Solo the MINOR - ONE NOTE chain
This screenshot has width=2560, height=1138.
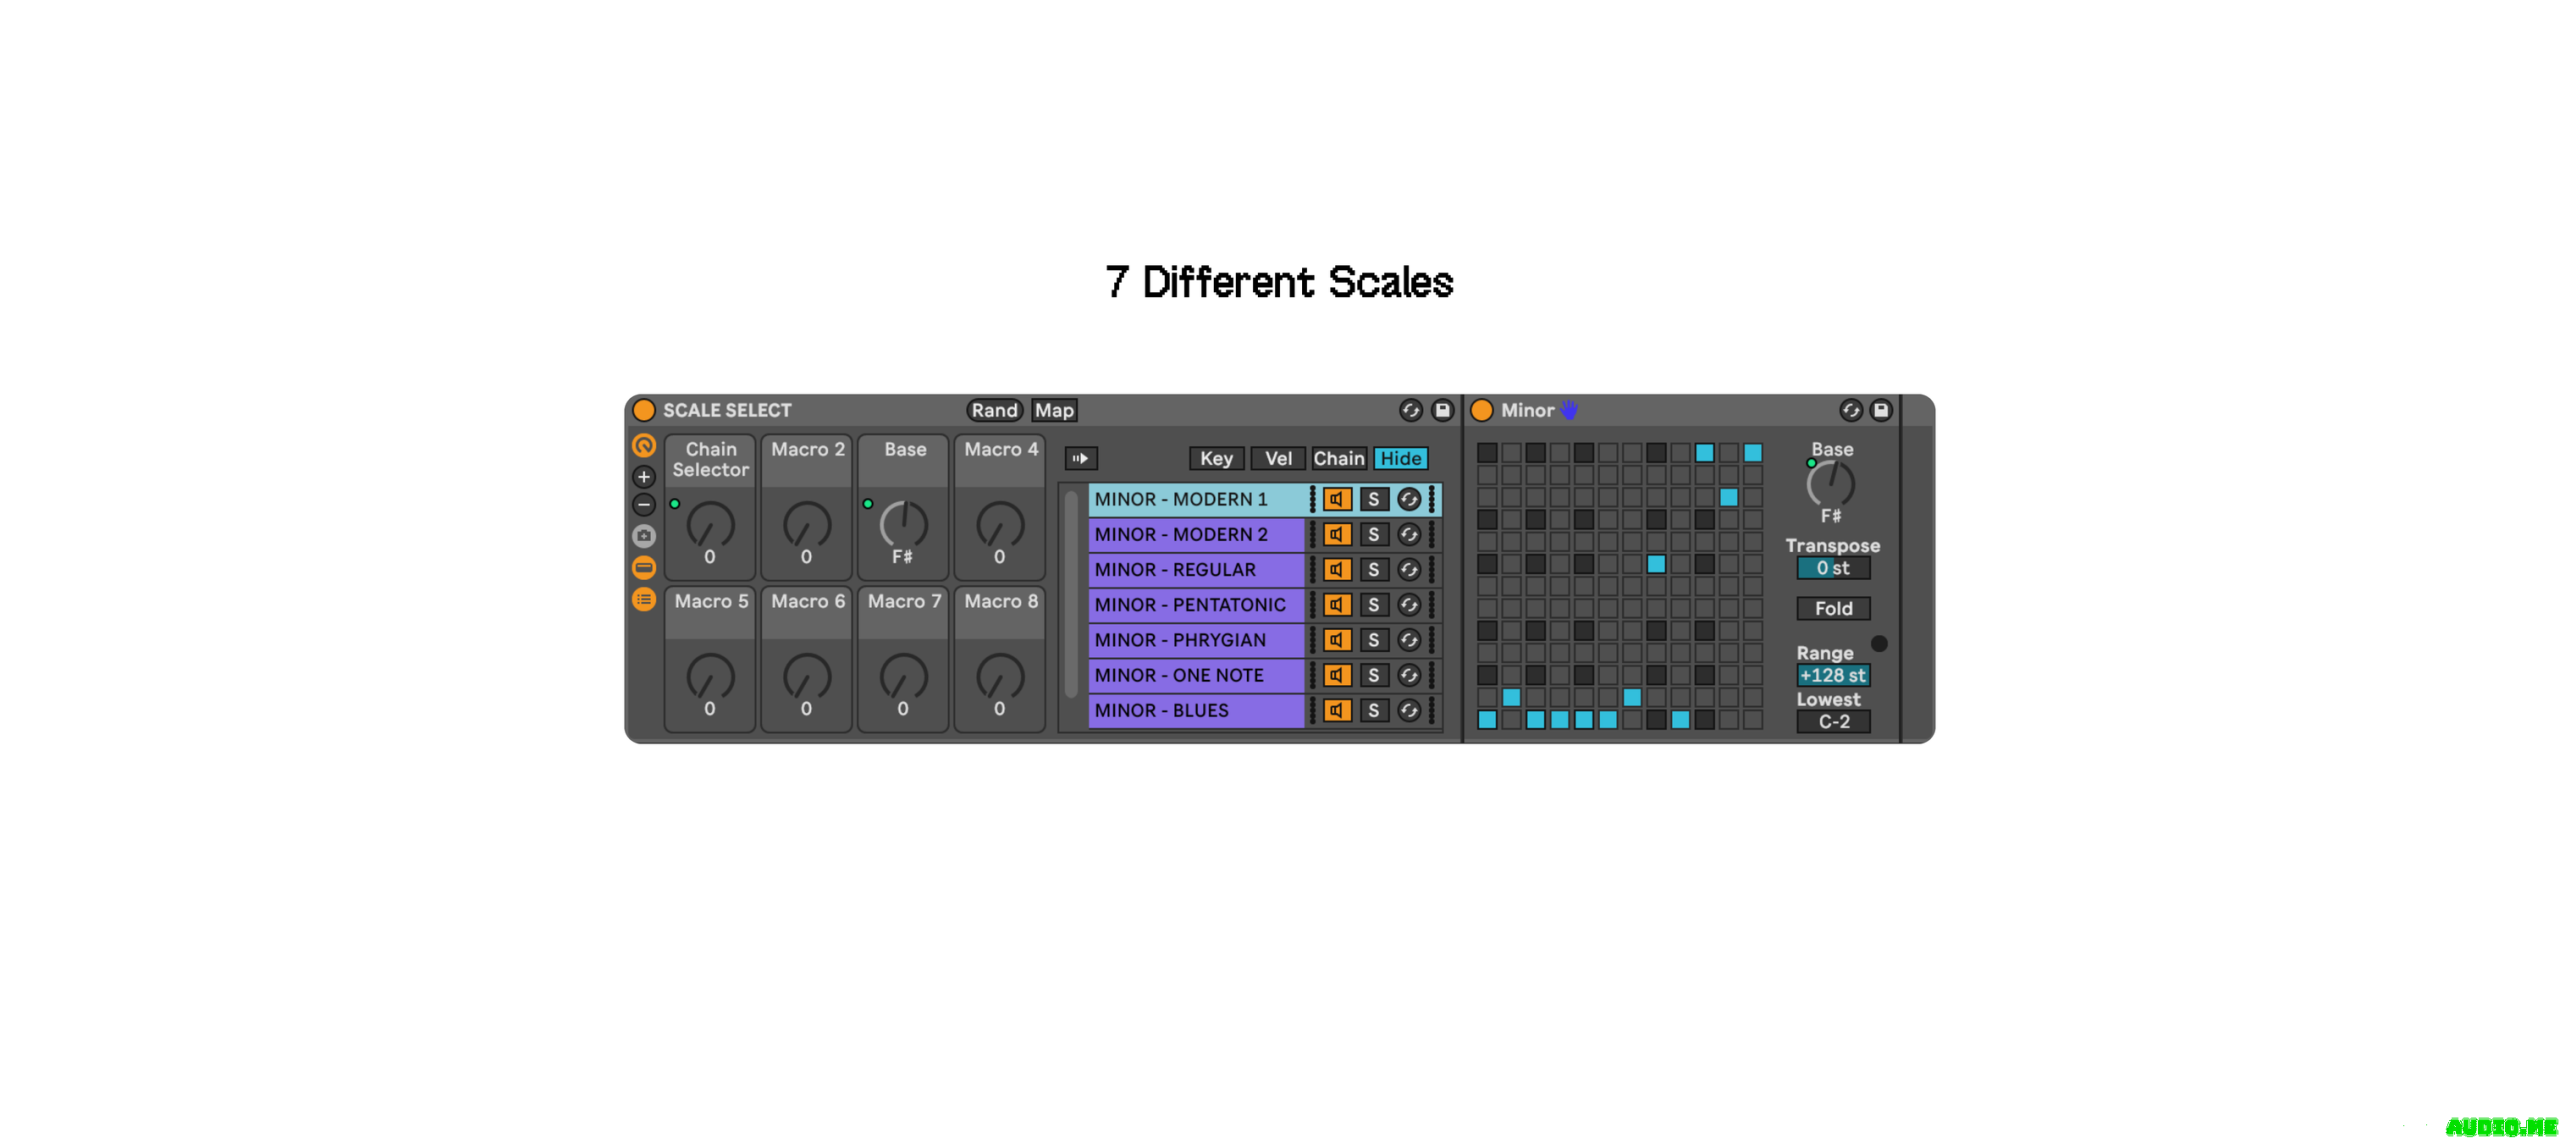(x=1374, y=675)
